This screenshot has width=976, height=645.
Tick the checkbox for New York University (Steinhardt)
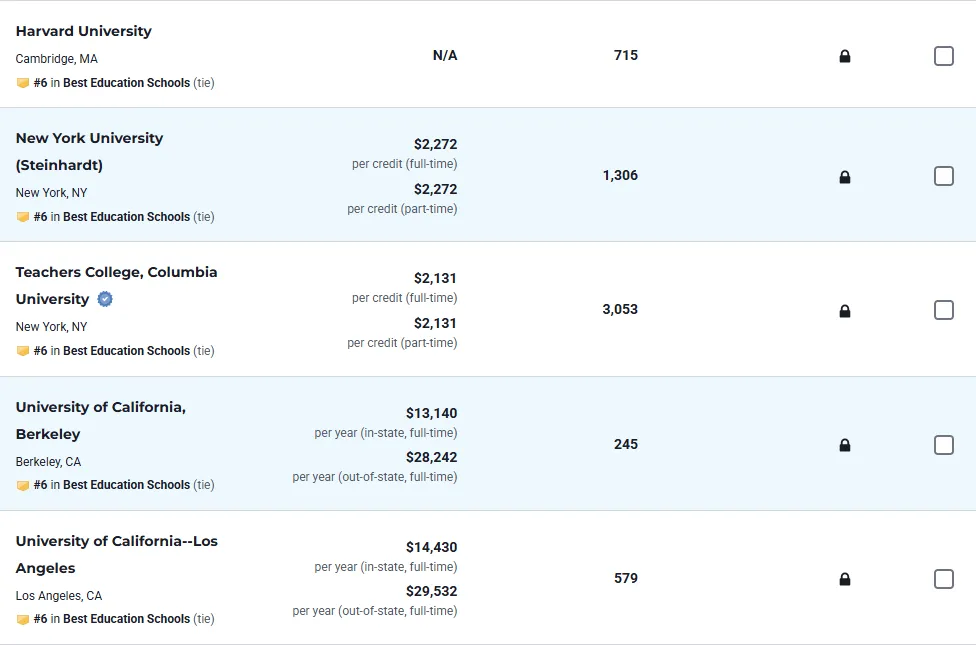point(944,176)
